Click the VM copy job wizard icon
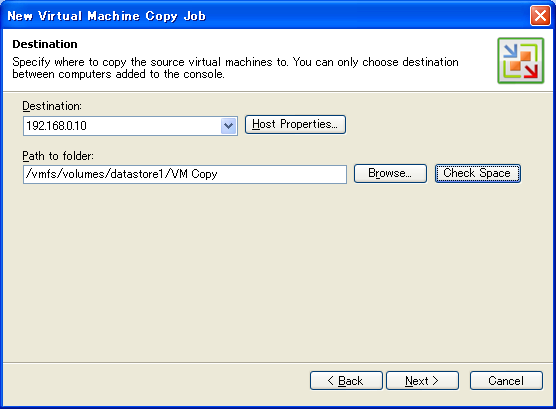Screen dimensions: 556x409 [520, 61]
